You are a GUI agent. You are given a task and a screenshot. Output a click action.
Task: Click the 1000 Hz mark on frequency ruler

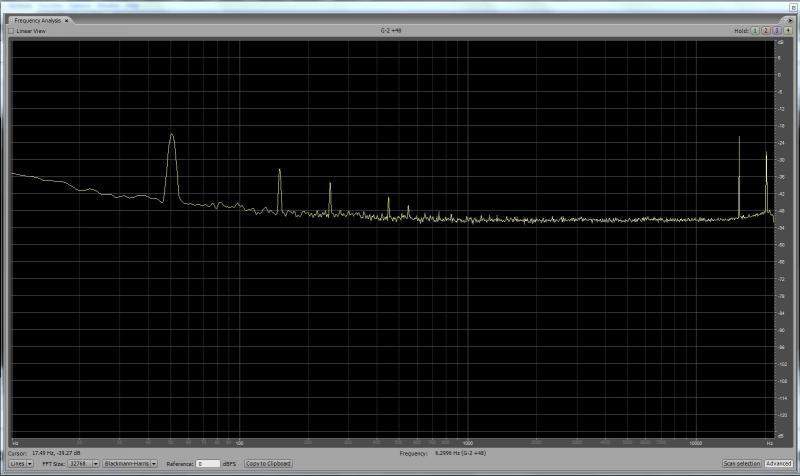tap(468, 441)
